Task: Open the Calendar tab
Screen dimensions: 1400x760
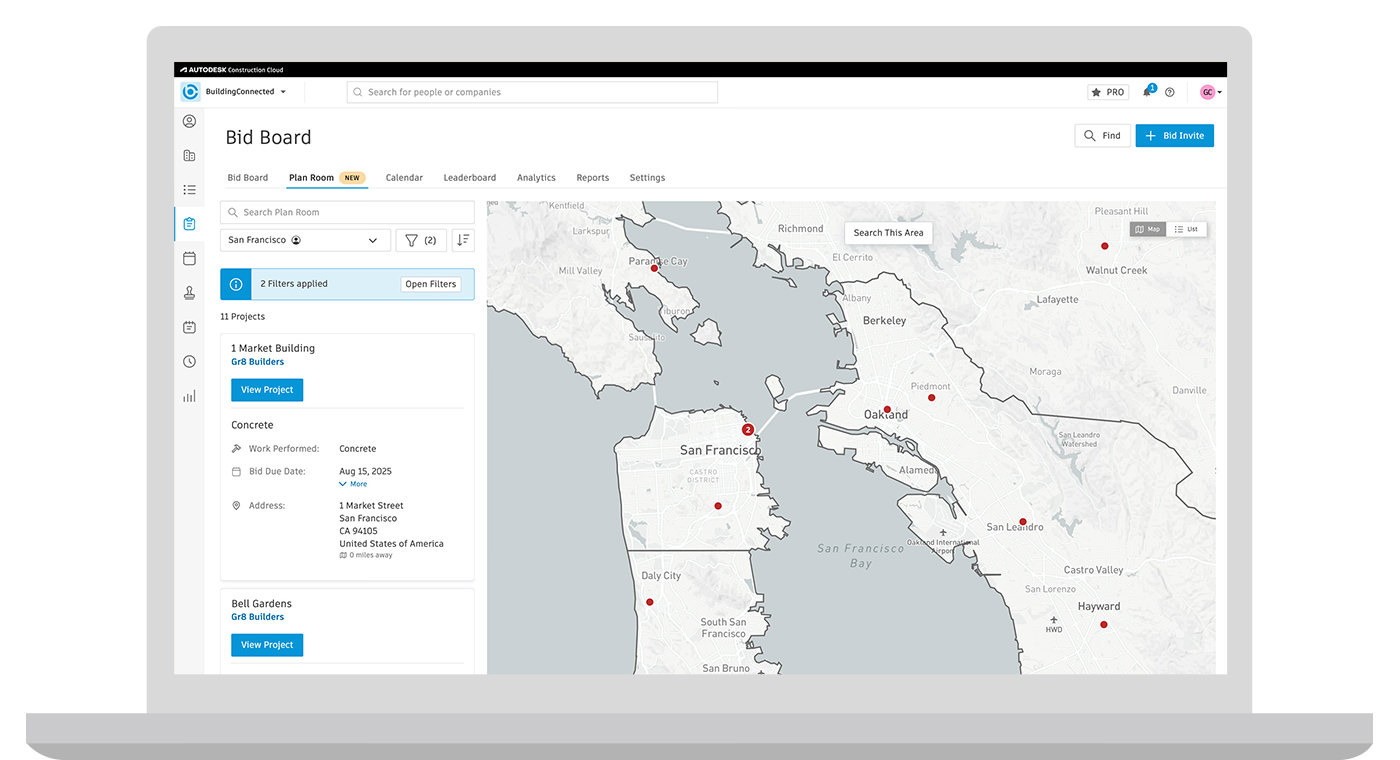Action: tap(404, 178)
